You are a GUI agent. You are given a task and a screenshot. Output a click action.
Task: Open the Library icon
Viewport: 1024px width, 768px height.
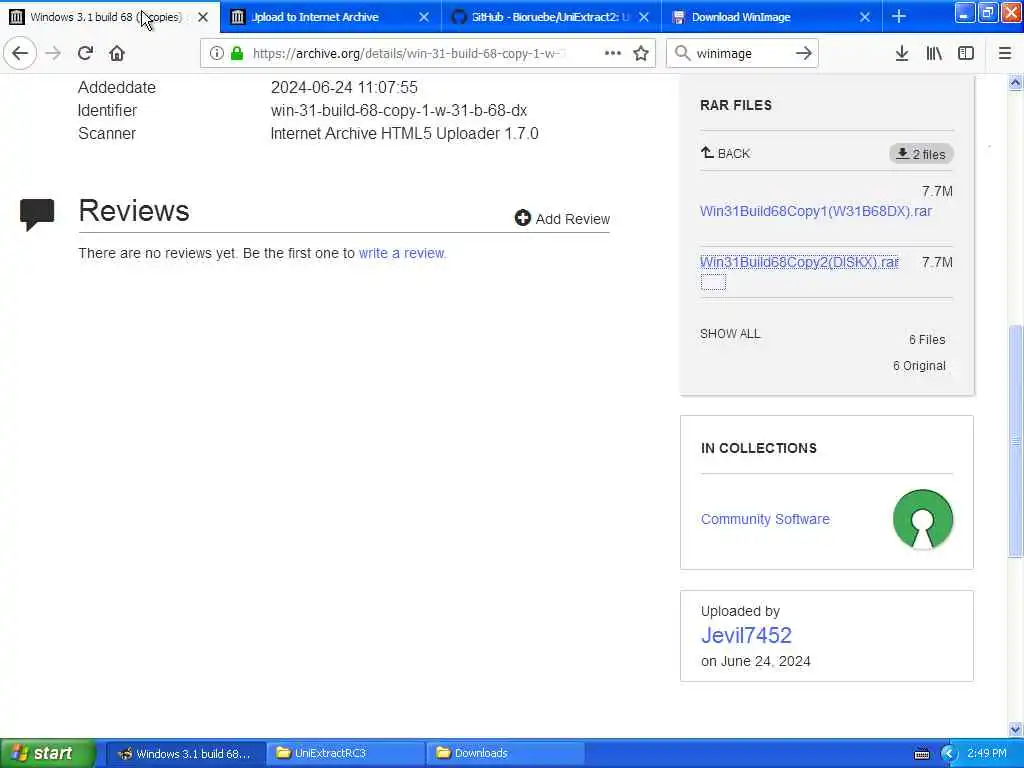[x=934, y=53]
